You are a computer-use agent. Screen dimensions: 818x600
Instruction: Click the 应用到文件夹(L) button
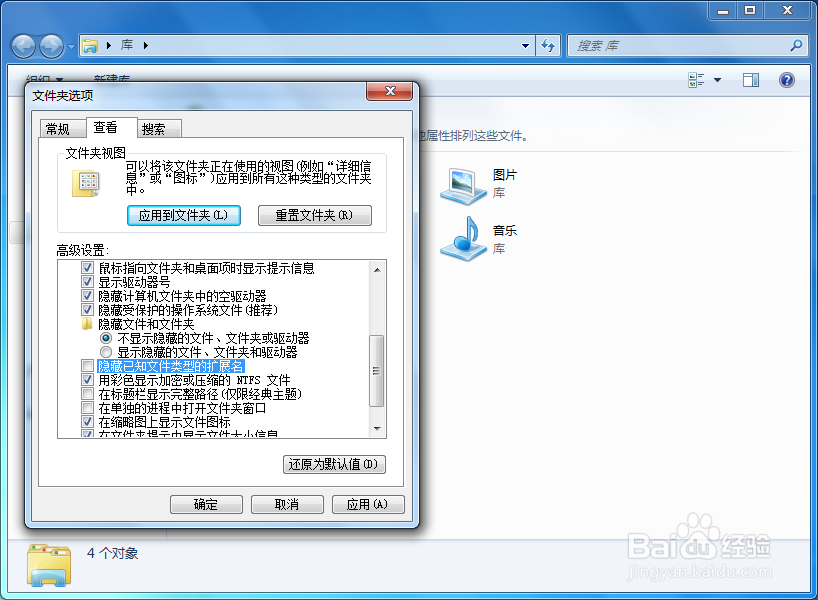coord(184,215)
